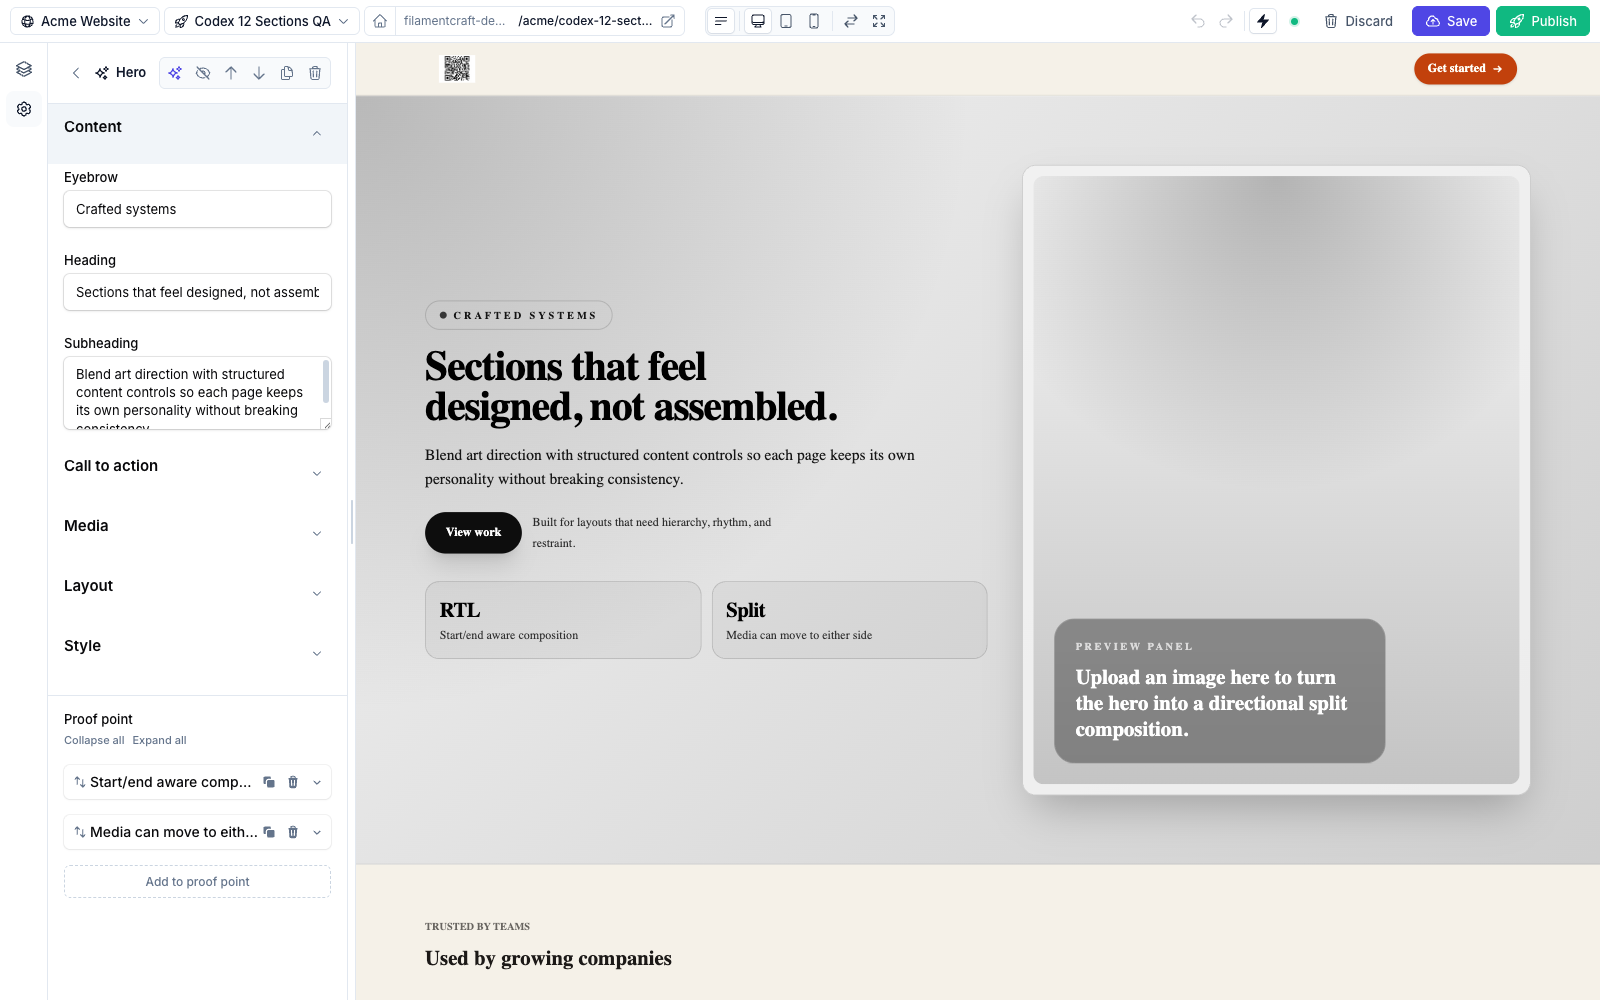Duplicate the Media can move proof point
The image size is (1600, 1000).
point(269,832)
